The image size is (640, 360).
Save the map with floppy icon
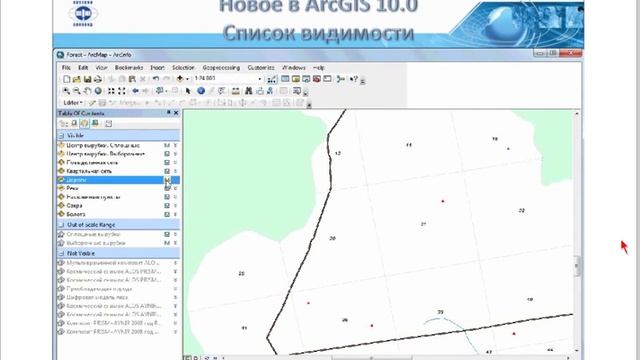tap(87, 79)
